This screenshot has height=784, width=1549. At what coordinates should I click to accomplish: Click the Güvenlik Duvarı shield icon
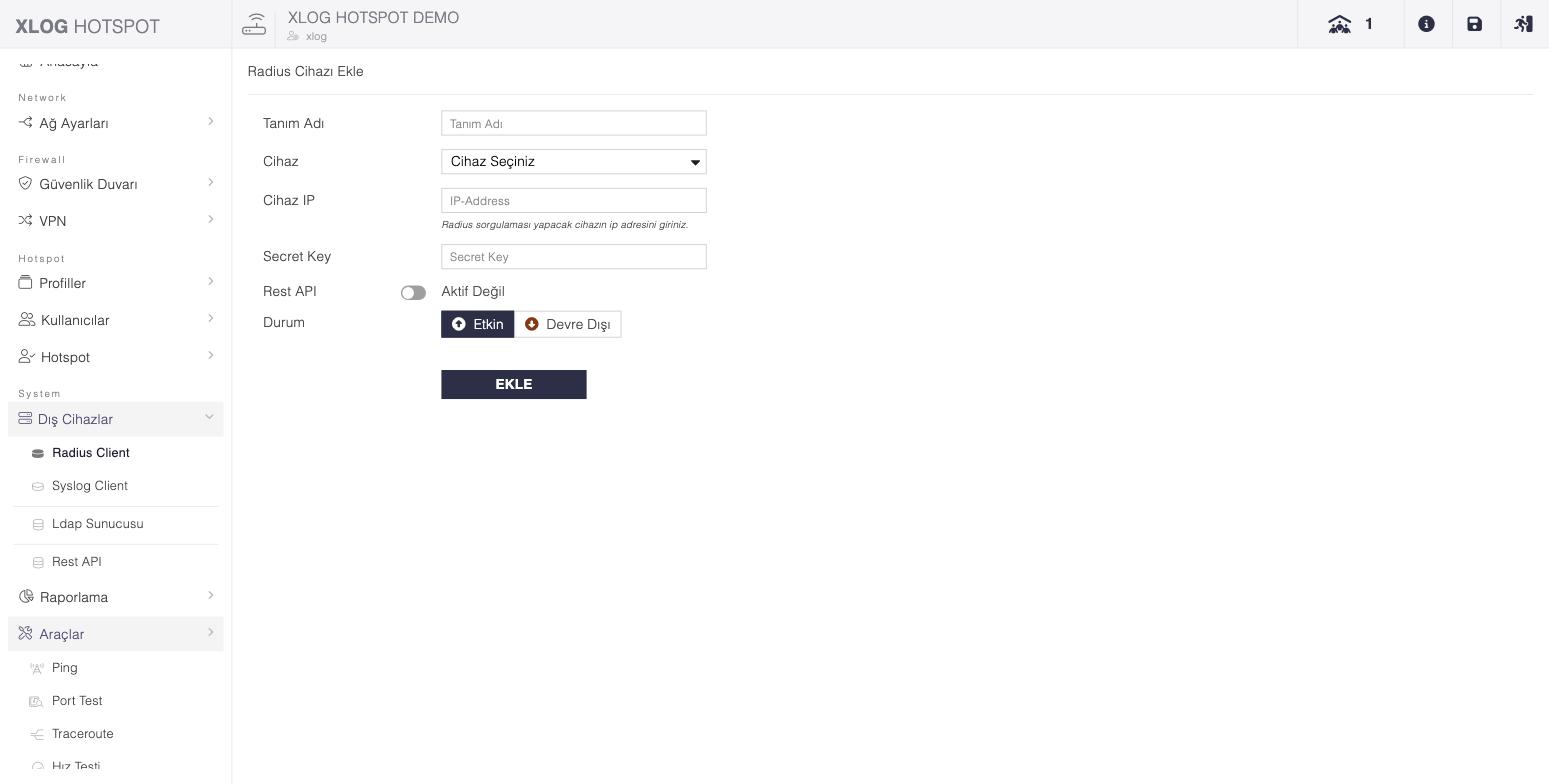point(26,183)
